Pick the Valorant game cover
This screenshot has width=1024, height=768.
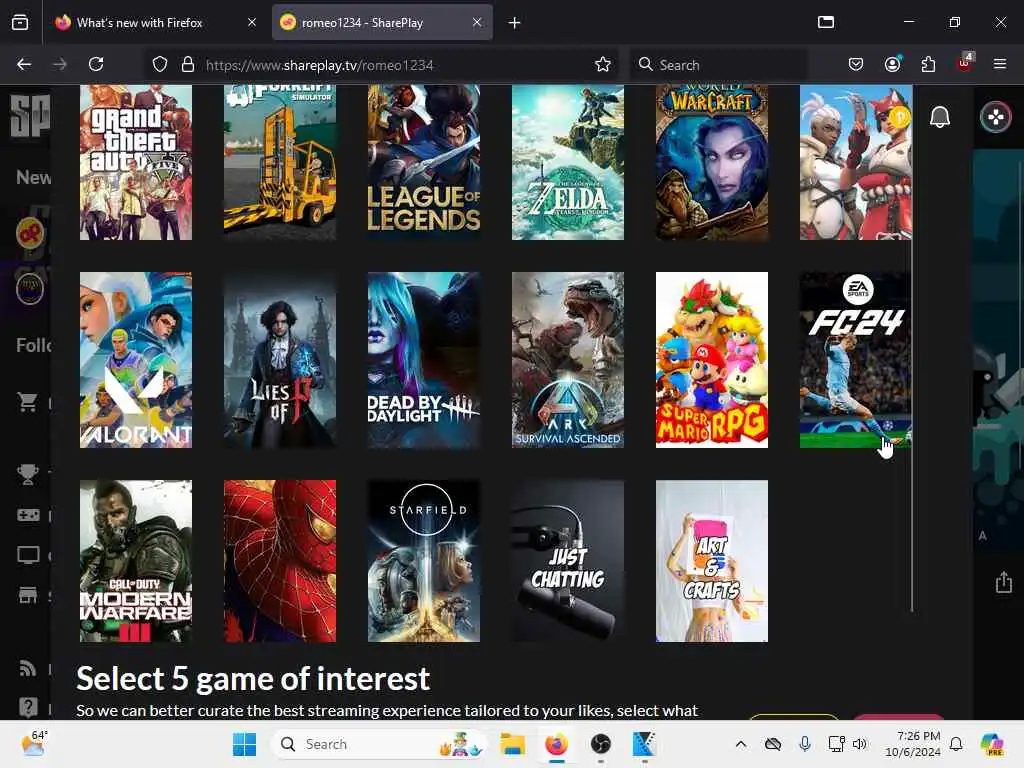click(136, 360)
